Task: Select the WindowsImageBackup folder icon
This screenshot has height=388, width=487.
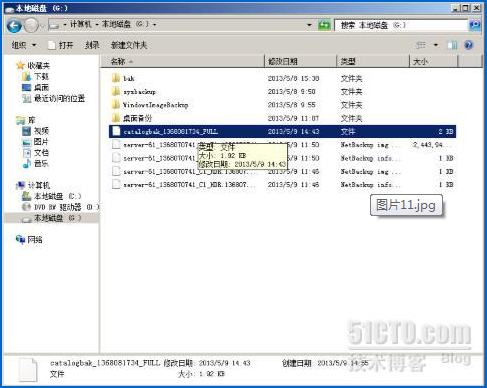Action: pyautogui.click(x=116, y=105)
